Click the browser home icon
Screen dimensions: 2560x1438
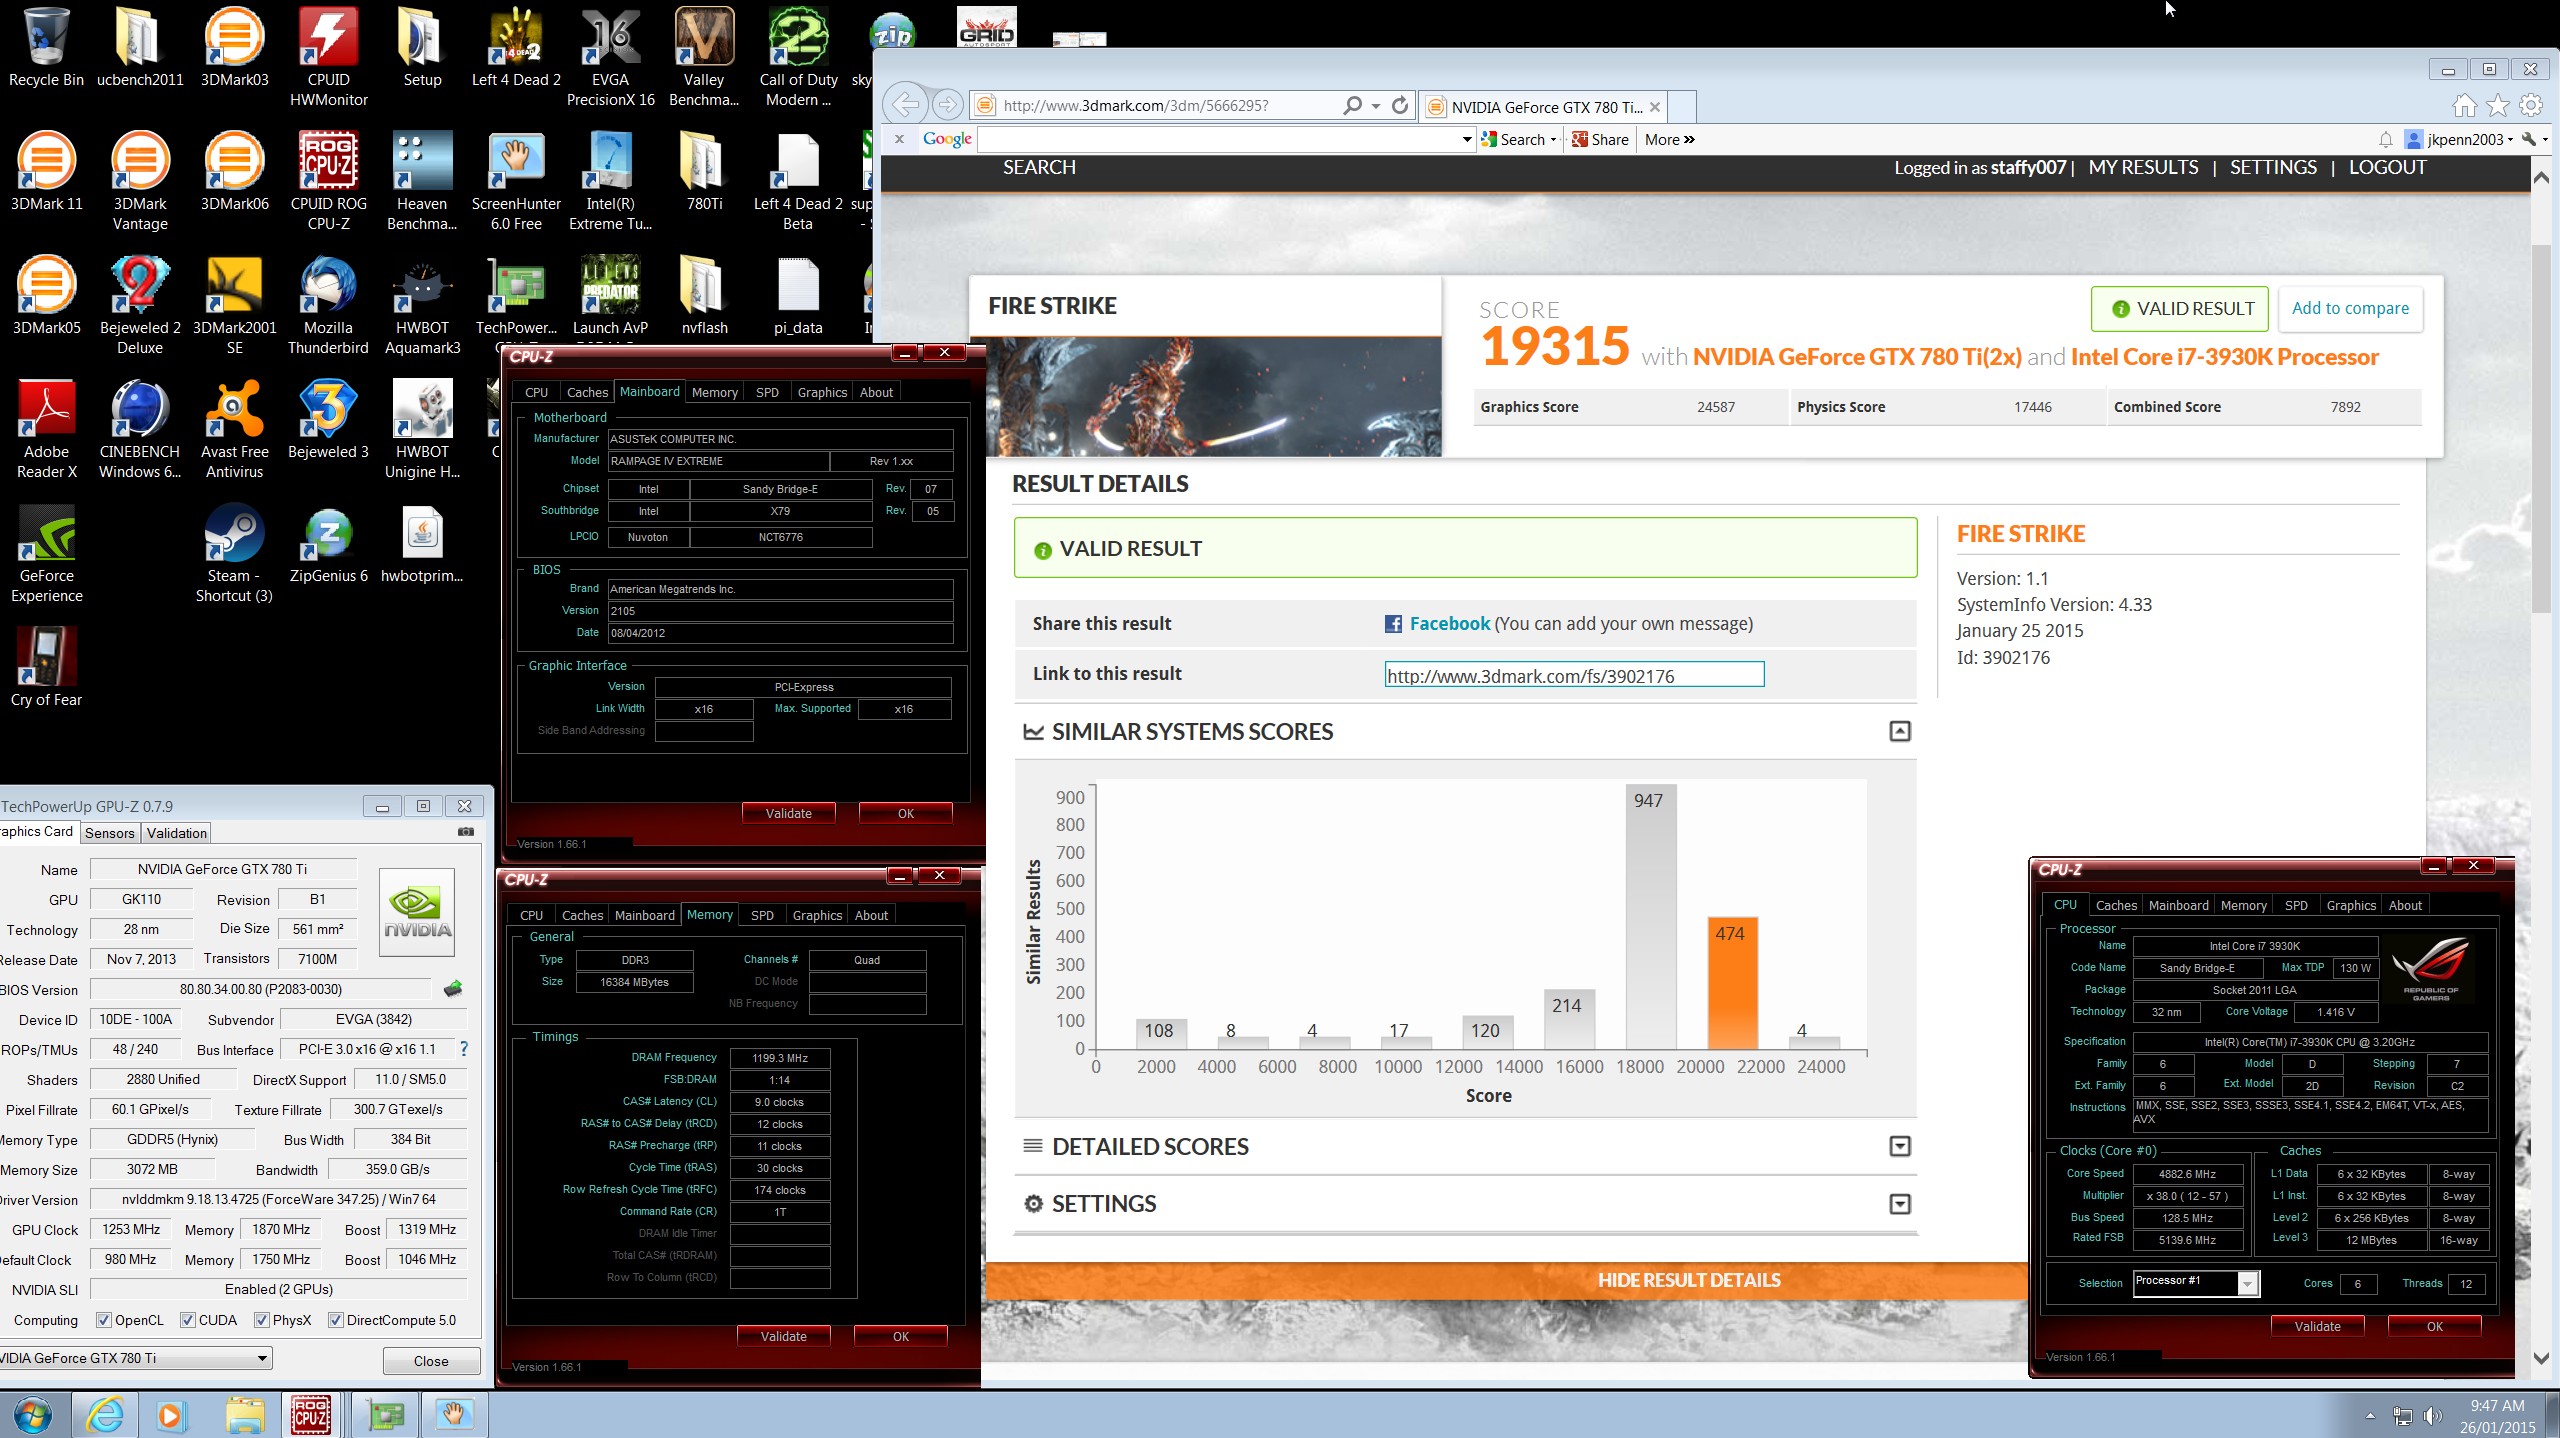coord(2465,105)
